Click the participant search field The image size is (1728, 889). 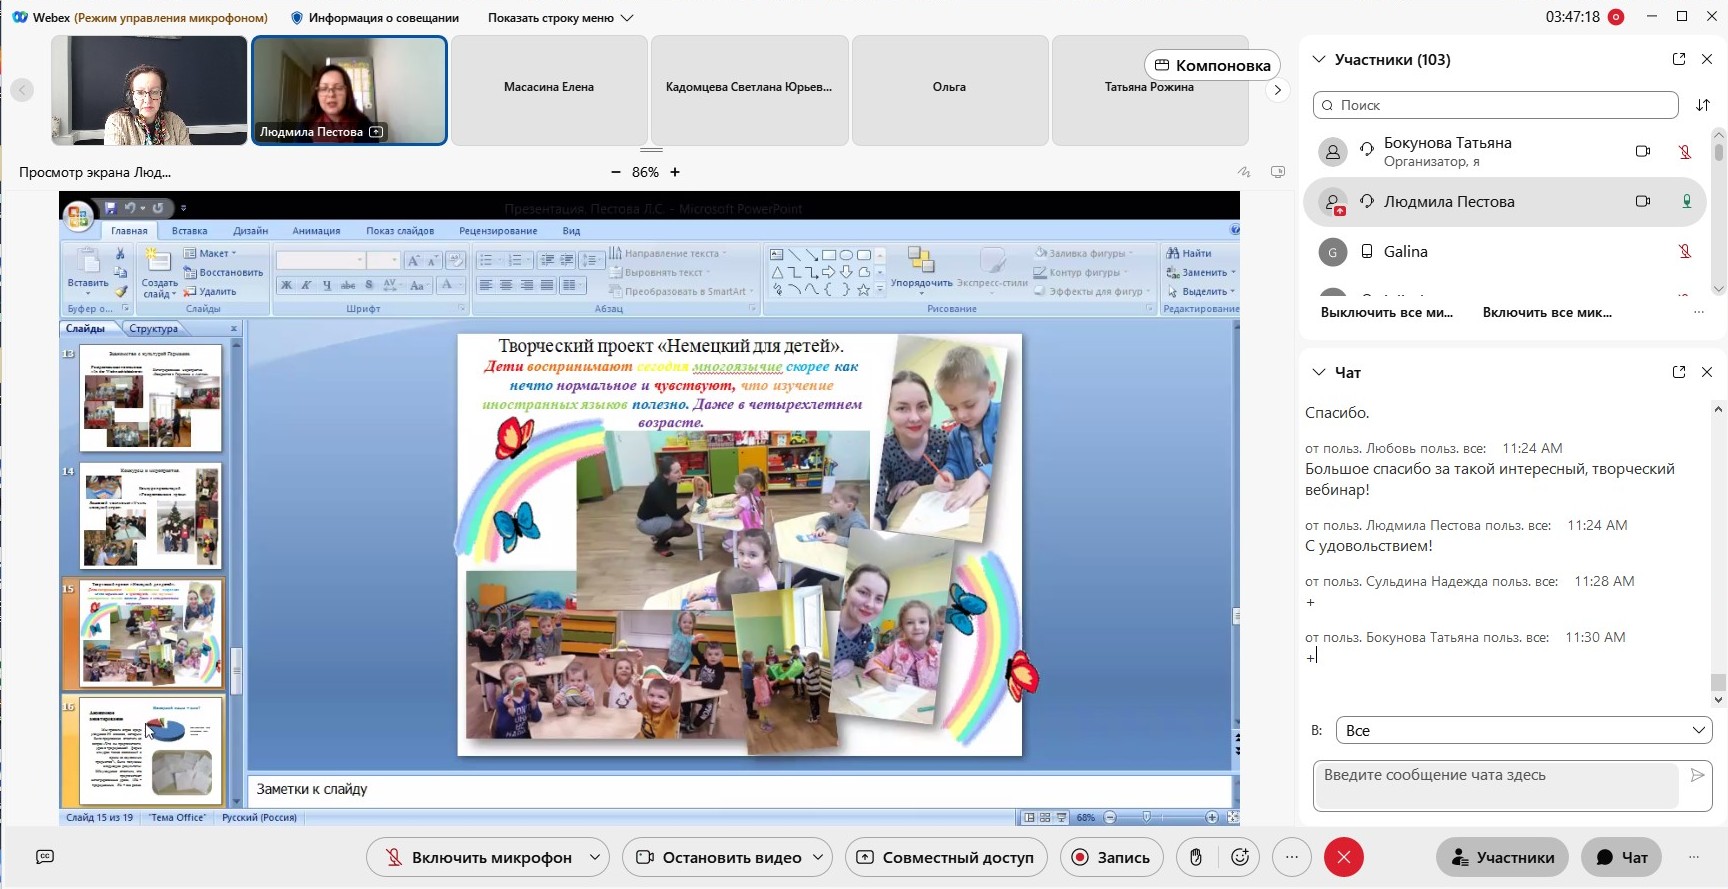(1495, 105)
